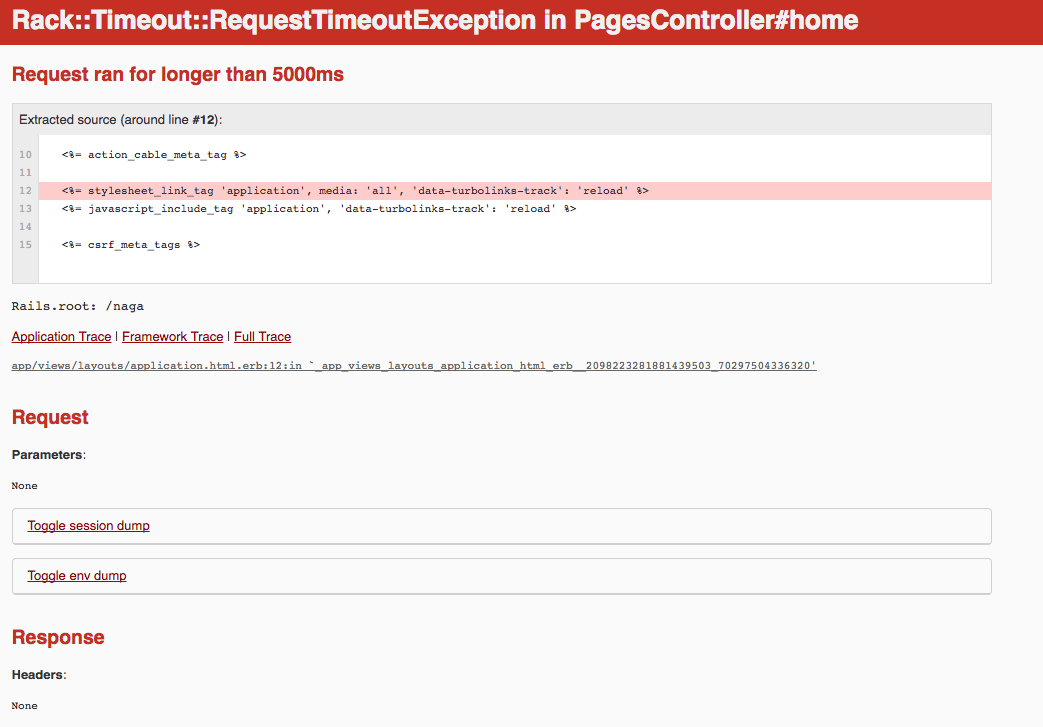Click the Request section heading
Image resolution: width=1043 pixels, height=727 pixels.
[x=50, y=418]
